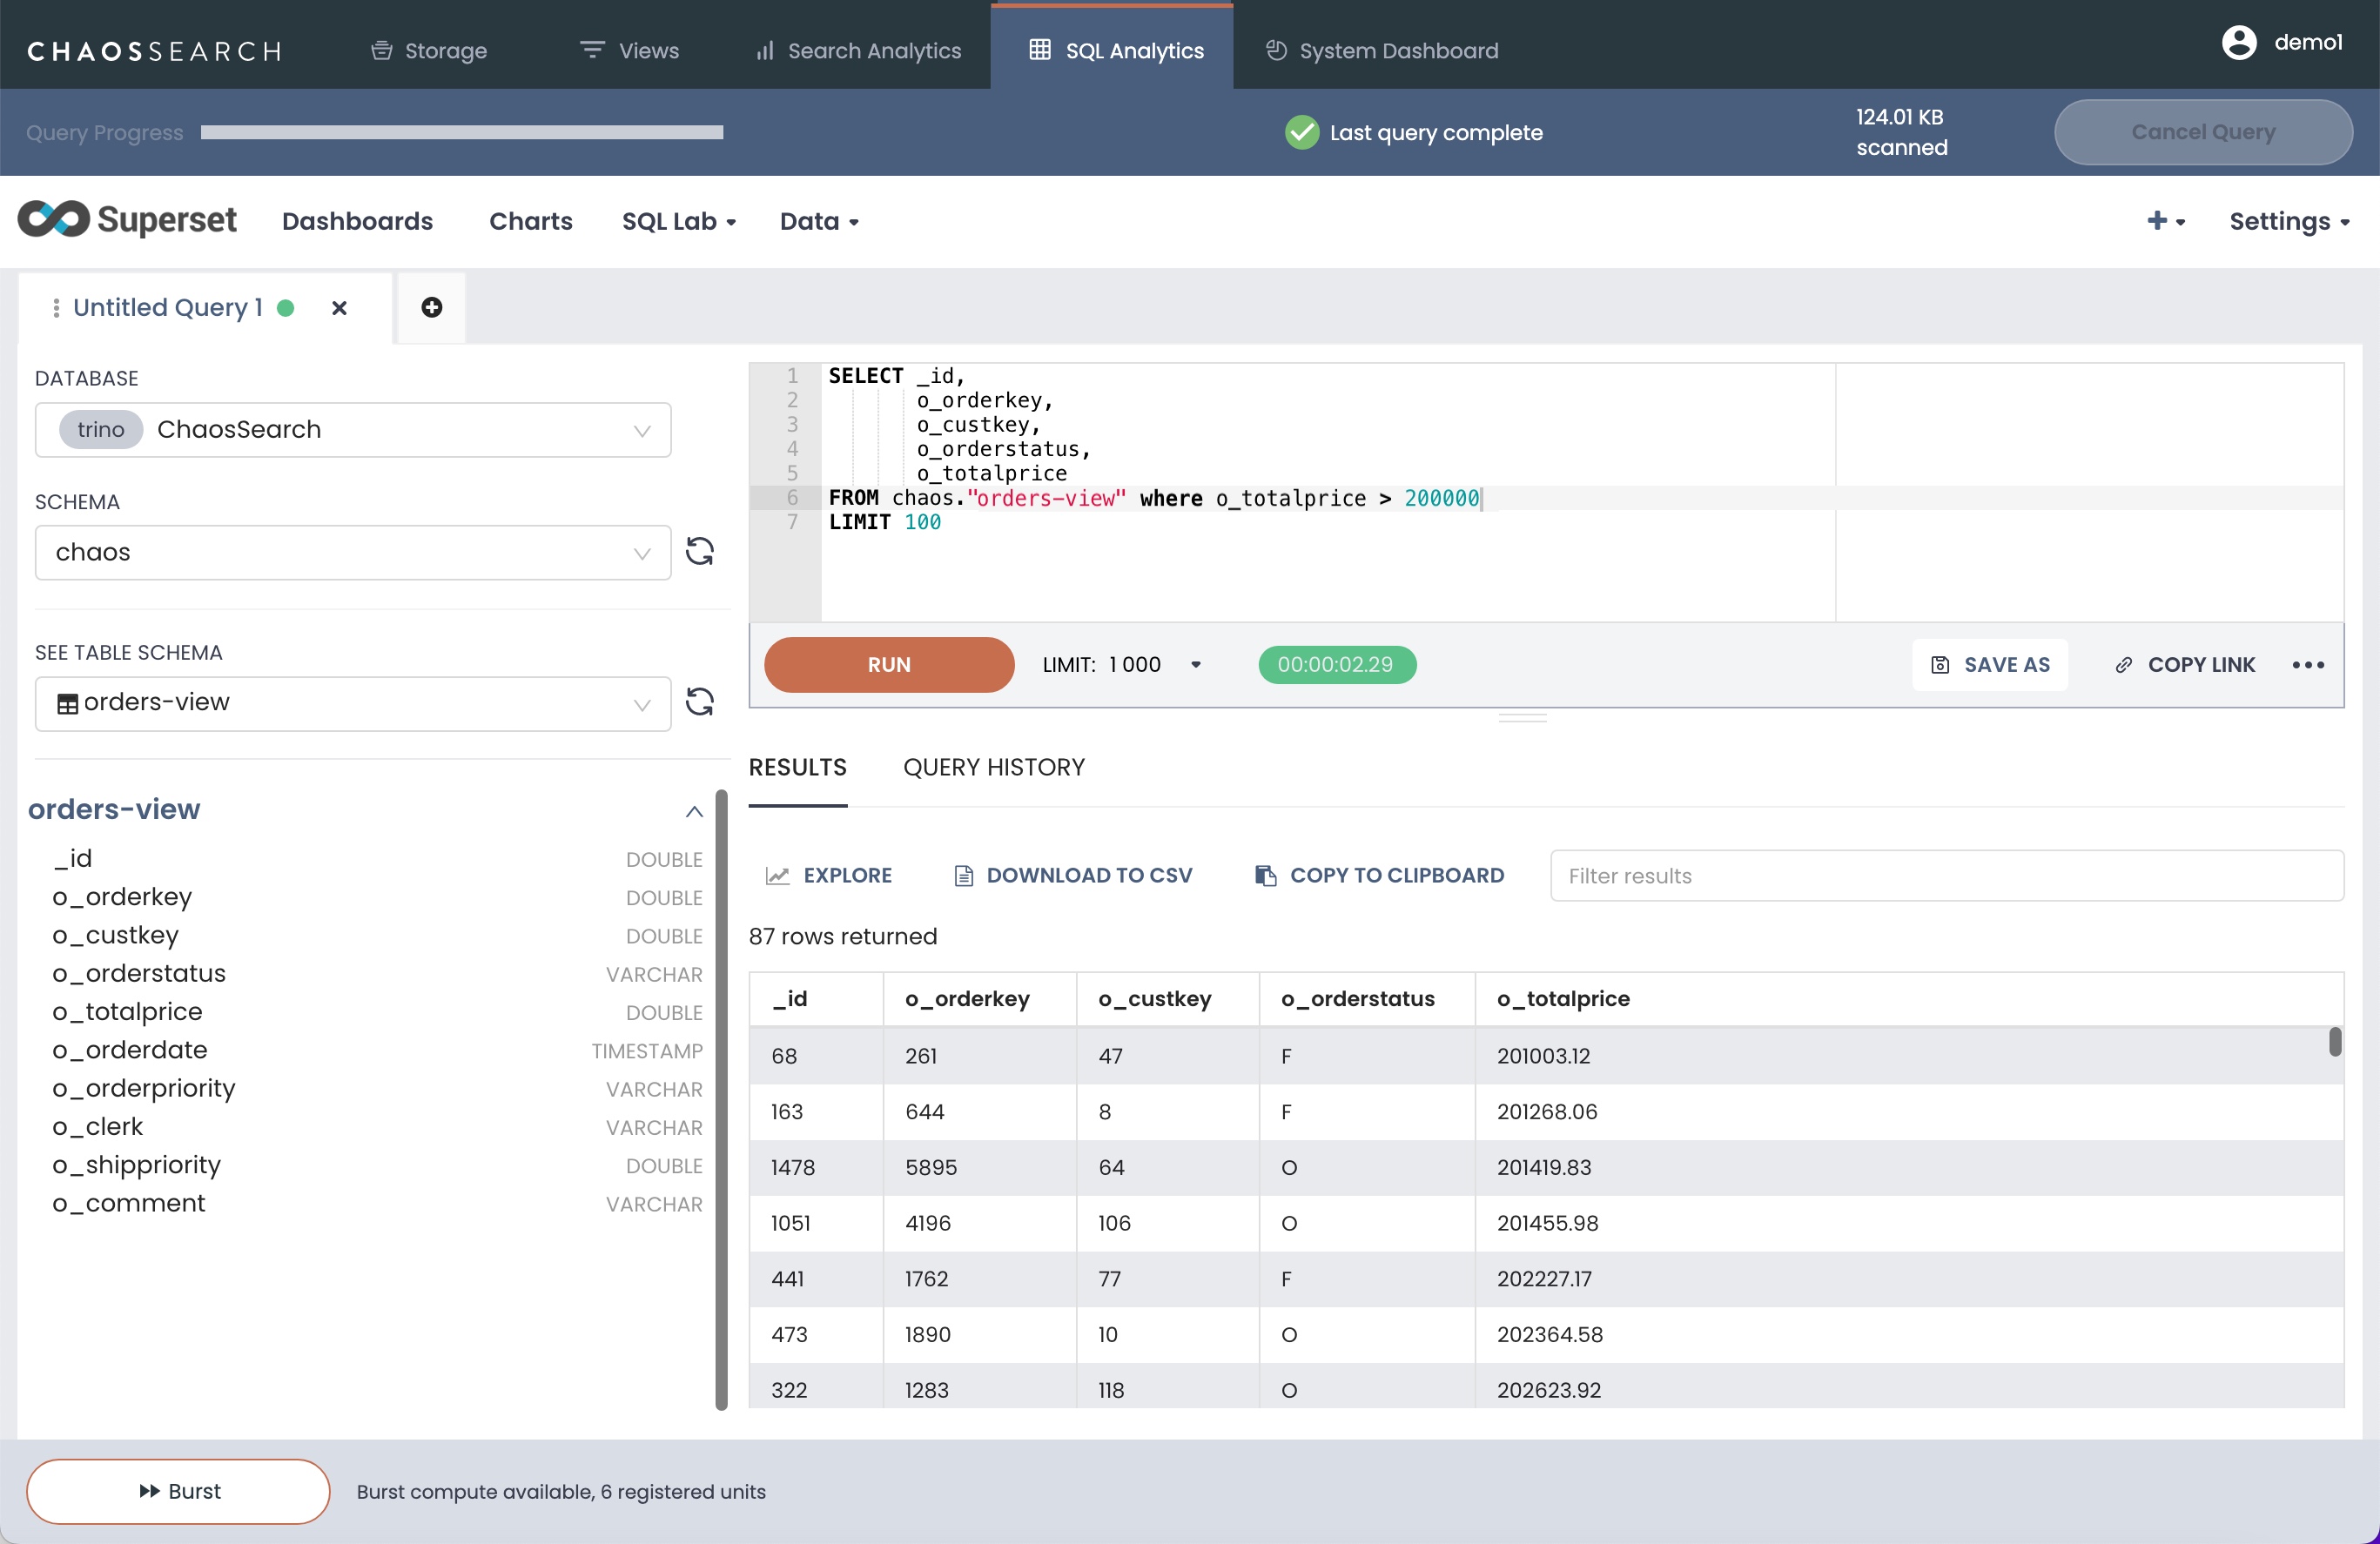The image size is (2380, 1544).
Task: Expand the chaos schema dropdown
Action: click(353, 553)
